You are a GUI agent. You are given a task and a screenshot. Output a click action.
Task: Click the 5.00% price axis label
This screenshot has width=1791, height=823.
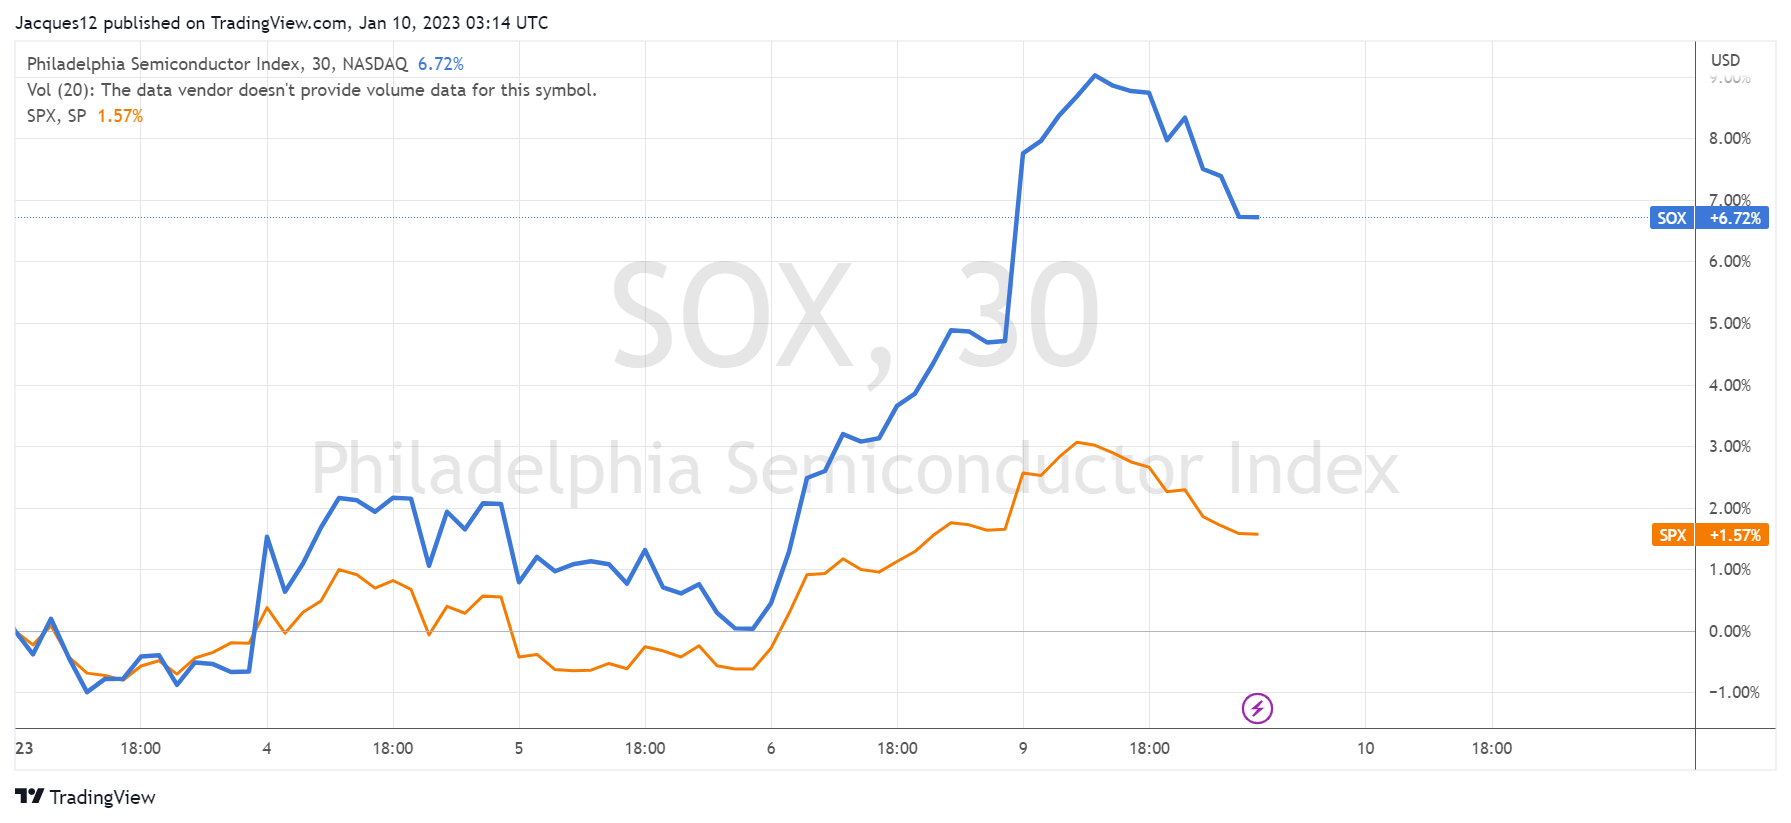1729,323
